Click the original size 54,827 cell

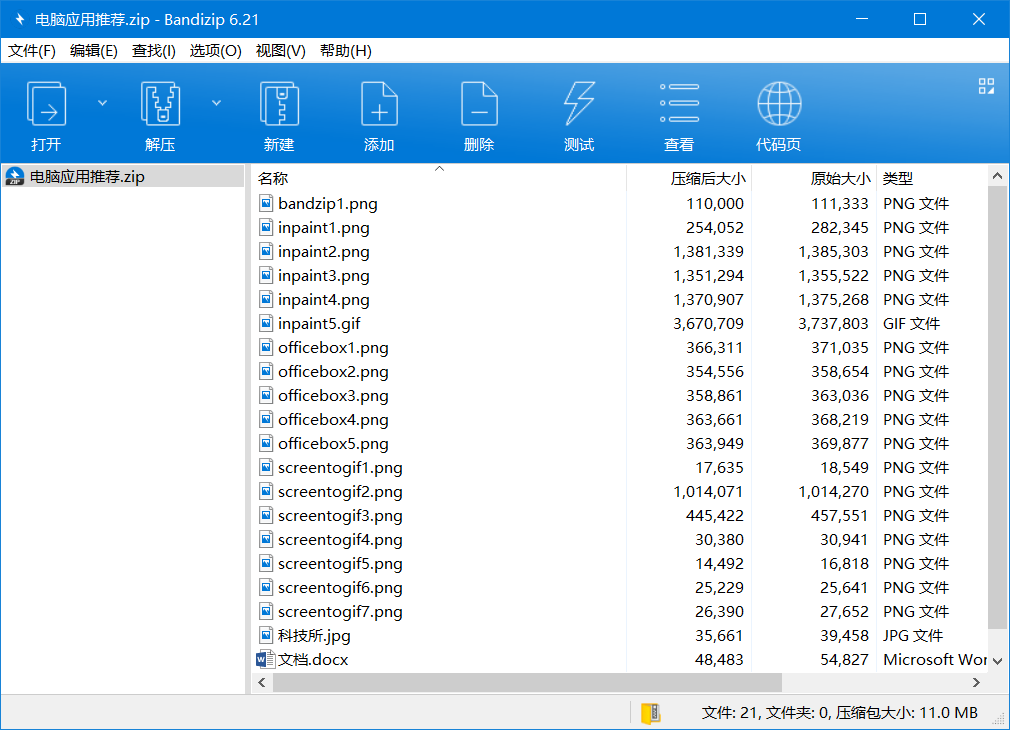(844, 659)
